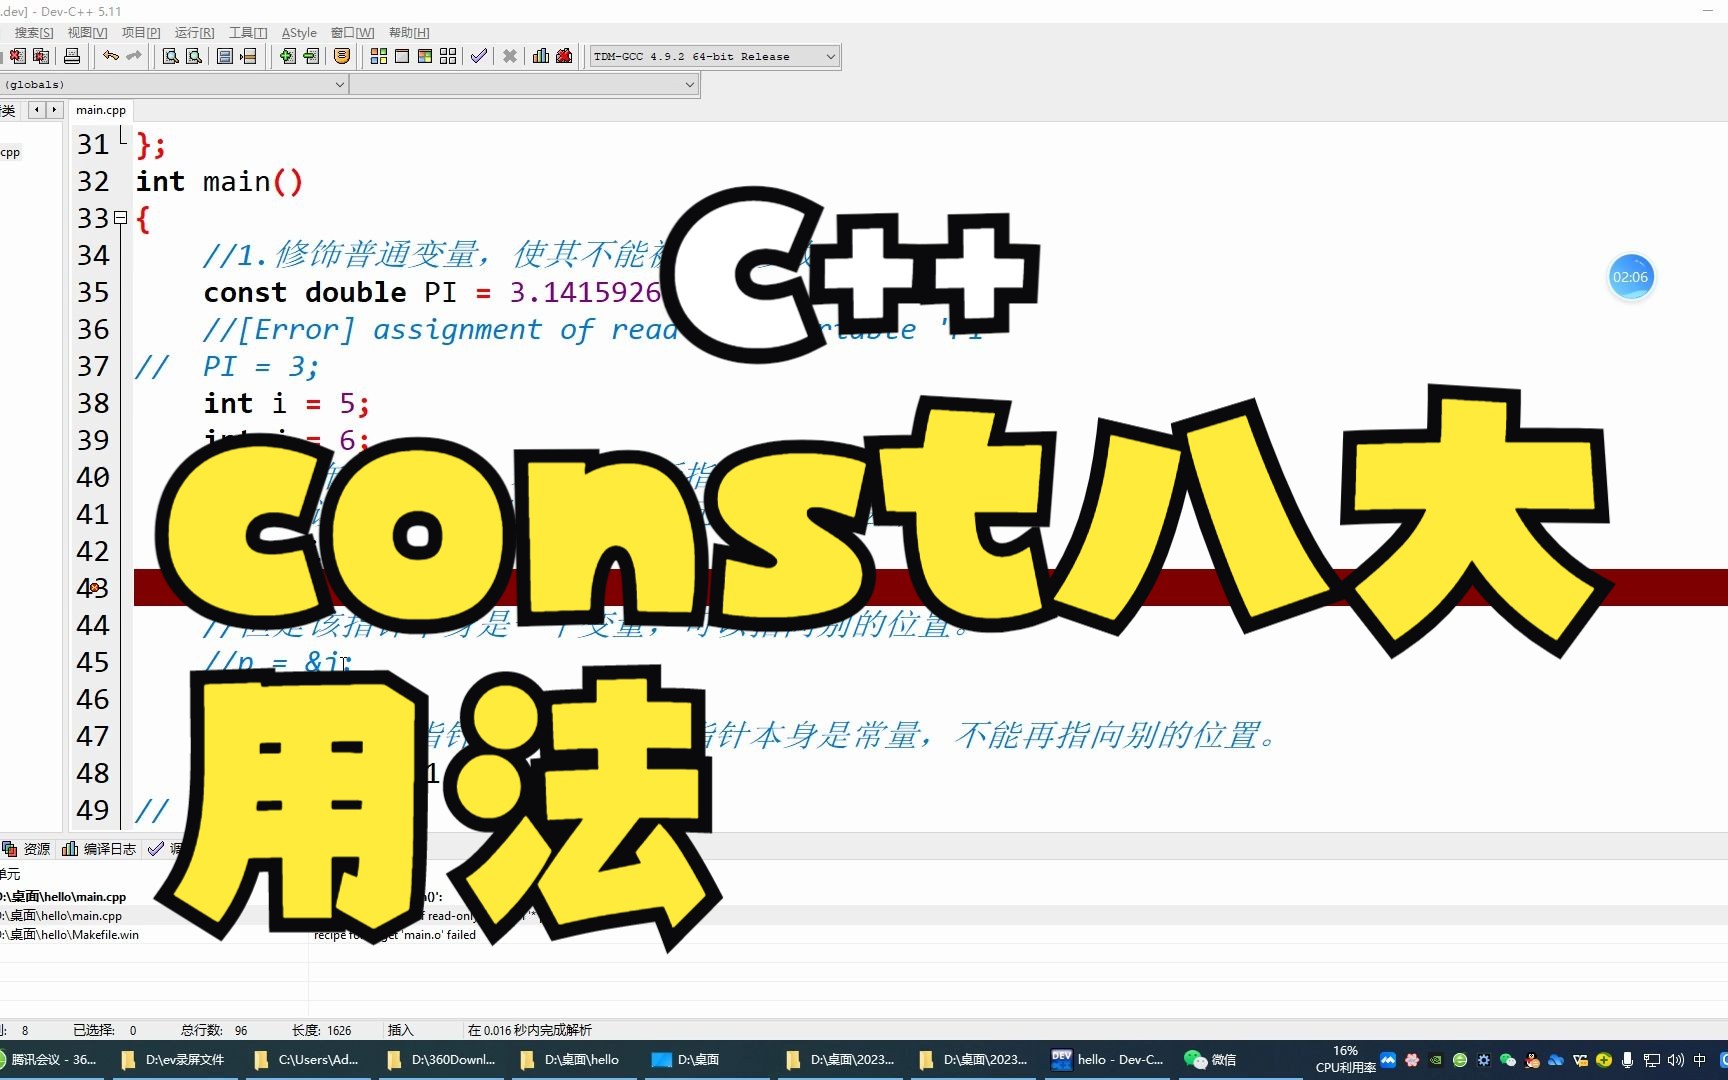1728x1080 pixels.
Task: Click the QQ penguin tray icon
Action: (x=1532, y=1060)
